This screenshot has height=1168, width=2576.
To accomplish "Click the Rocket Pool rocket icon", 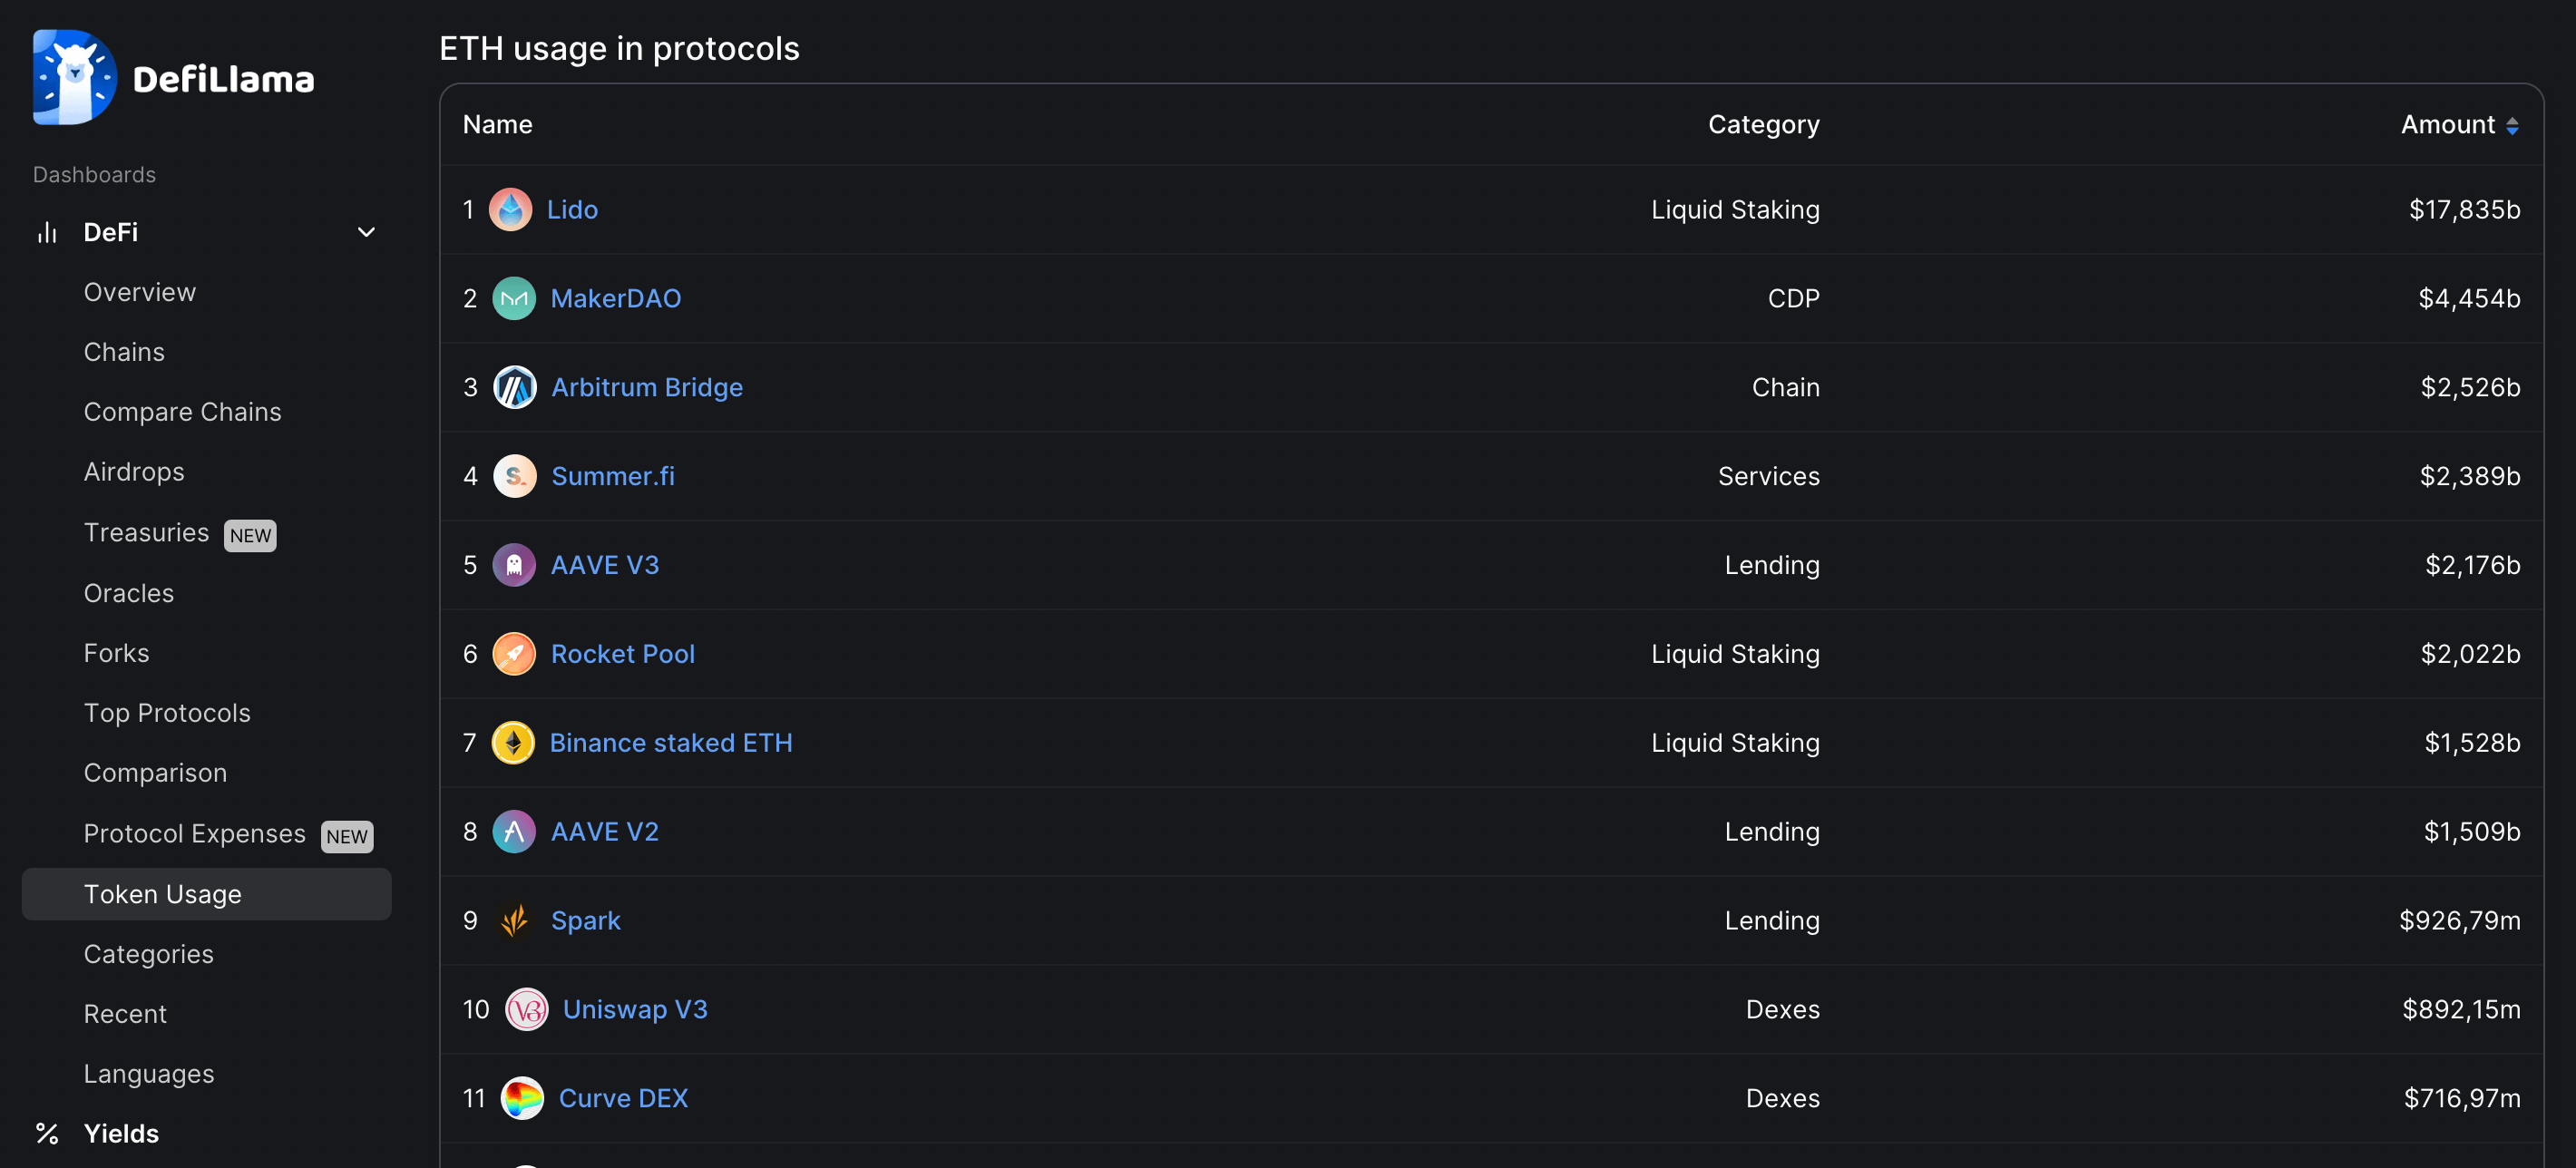I will coord(514,655).
